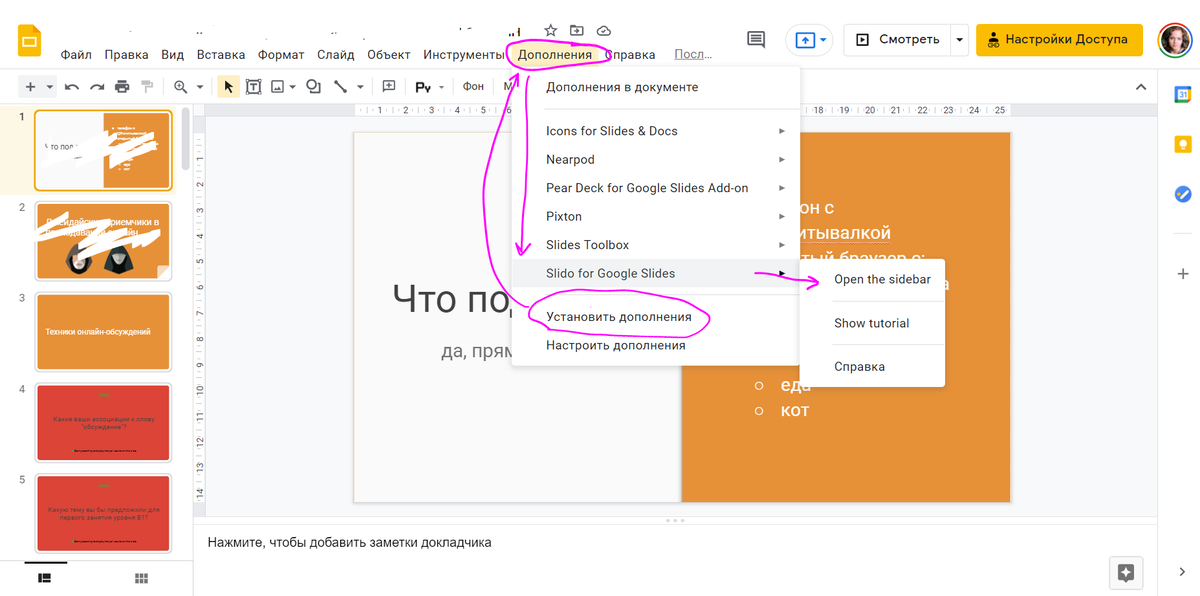Star this presentation
The height and width of the screenshot is (596, 1200).
coord(551,31)
